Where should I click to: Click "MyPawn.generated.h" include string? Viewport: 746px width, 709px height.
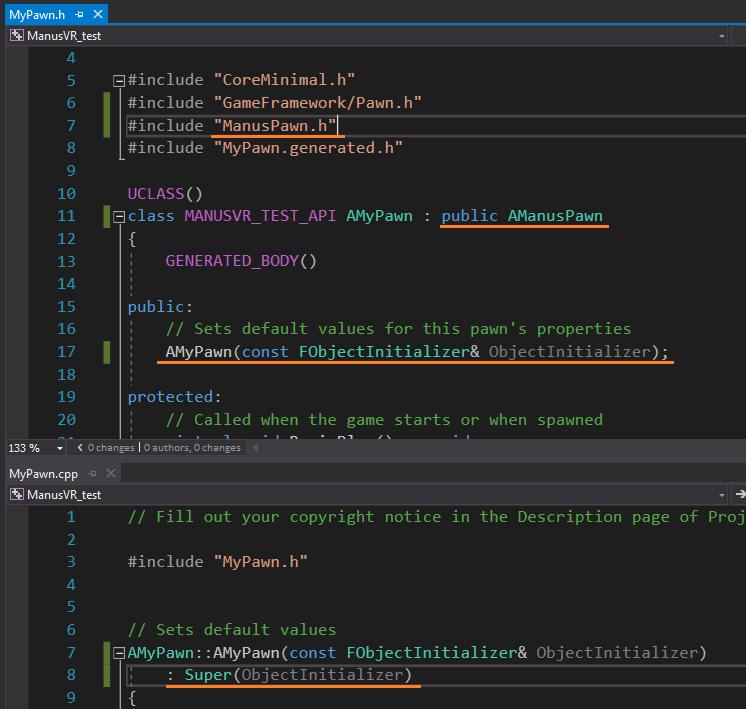click(x=308, y=148)
